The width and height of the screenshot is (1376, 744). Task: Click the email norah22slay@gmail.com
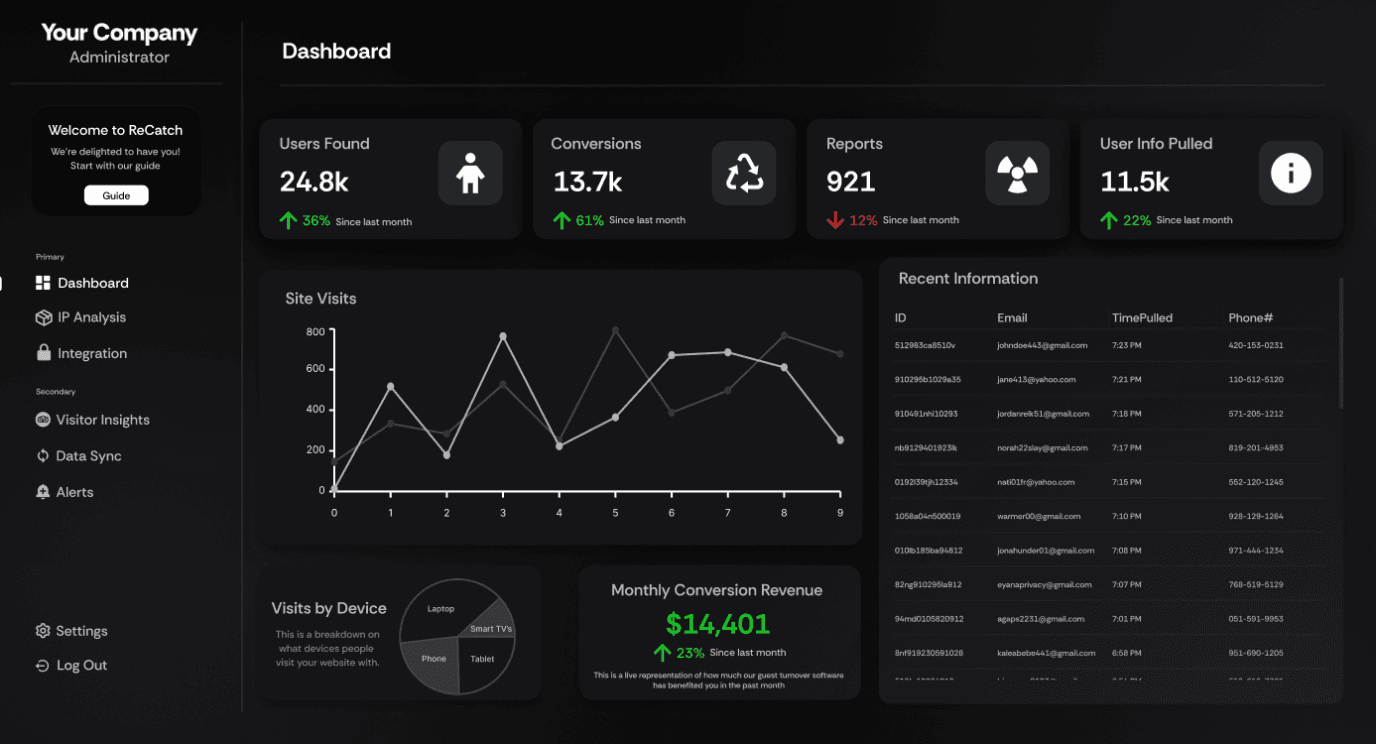click(1042, 448)
